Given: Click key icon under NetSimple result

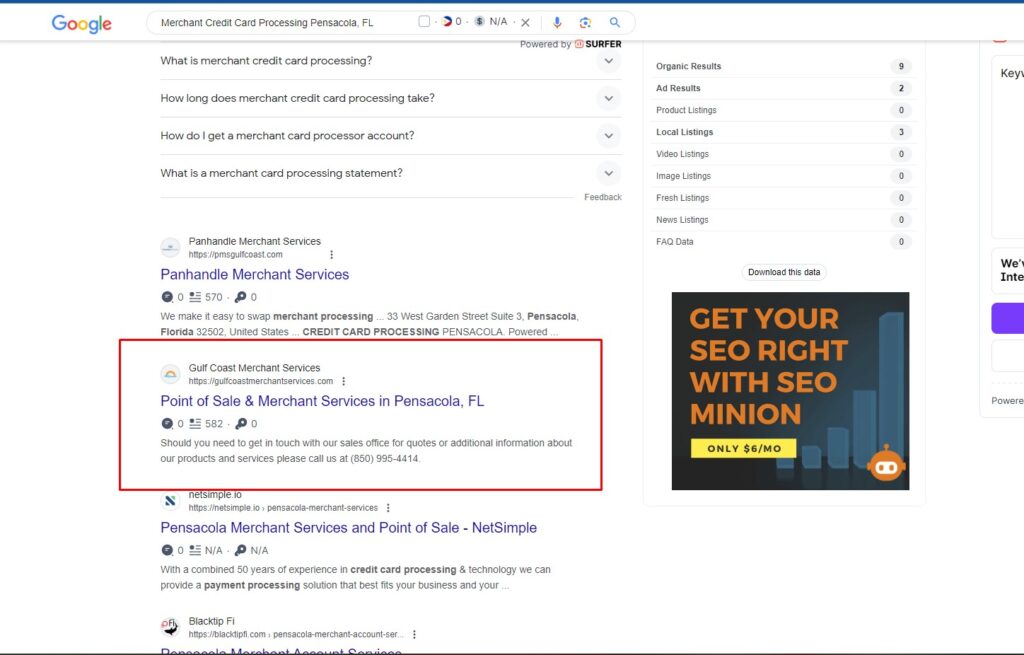Looking at the screenshot, I should coord(240,551).
